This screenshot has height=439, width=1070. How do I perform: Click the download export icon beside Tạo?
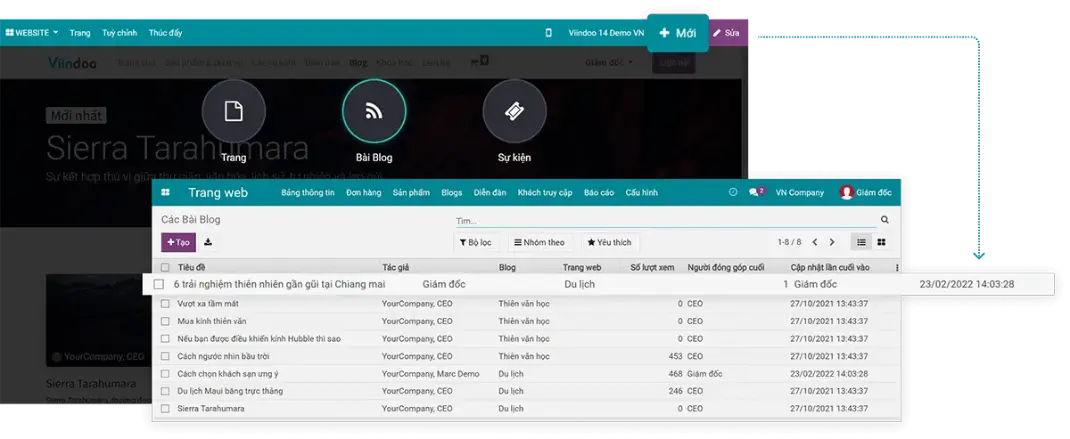(208, 242)
